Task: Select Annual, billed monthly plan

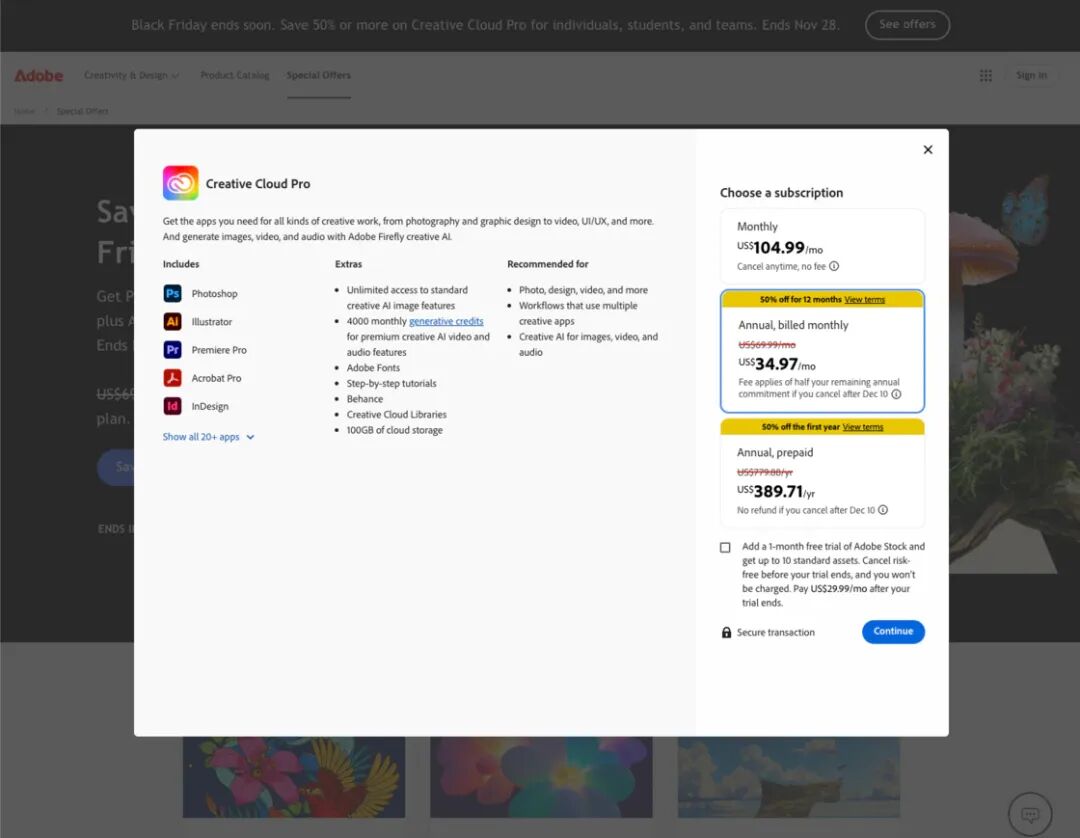Action: click(822, 351)
